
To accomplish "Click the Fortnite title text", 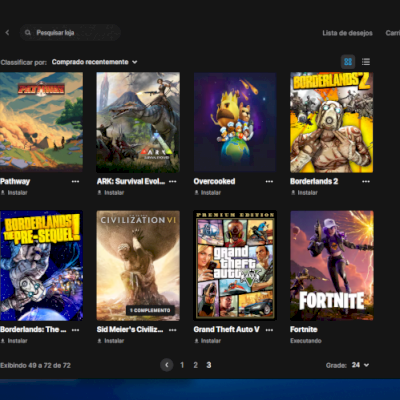I will [304, 329].
